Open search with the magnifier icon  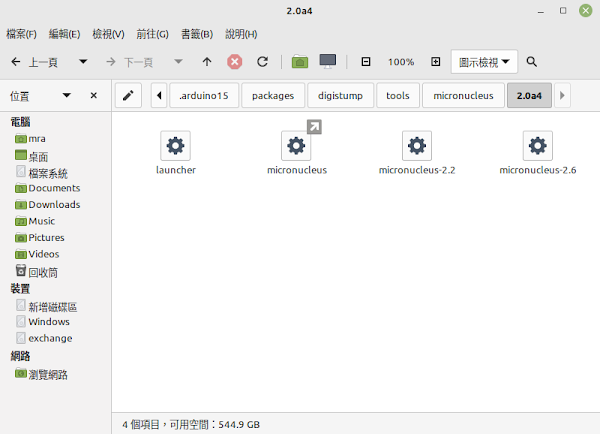tap(532, 62)
